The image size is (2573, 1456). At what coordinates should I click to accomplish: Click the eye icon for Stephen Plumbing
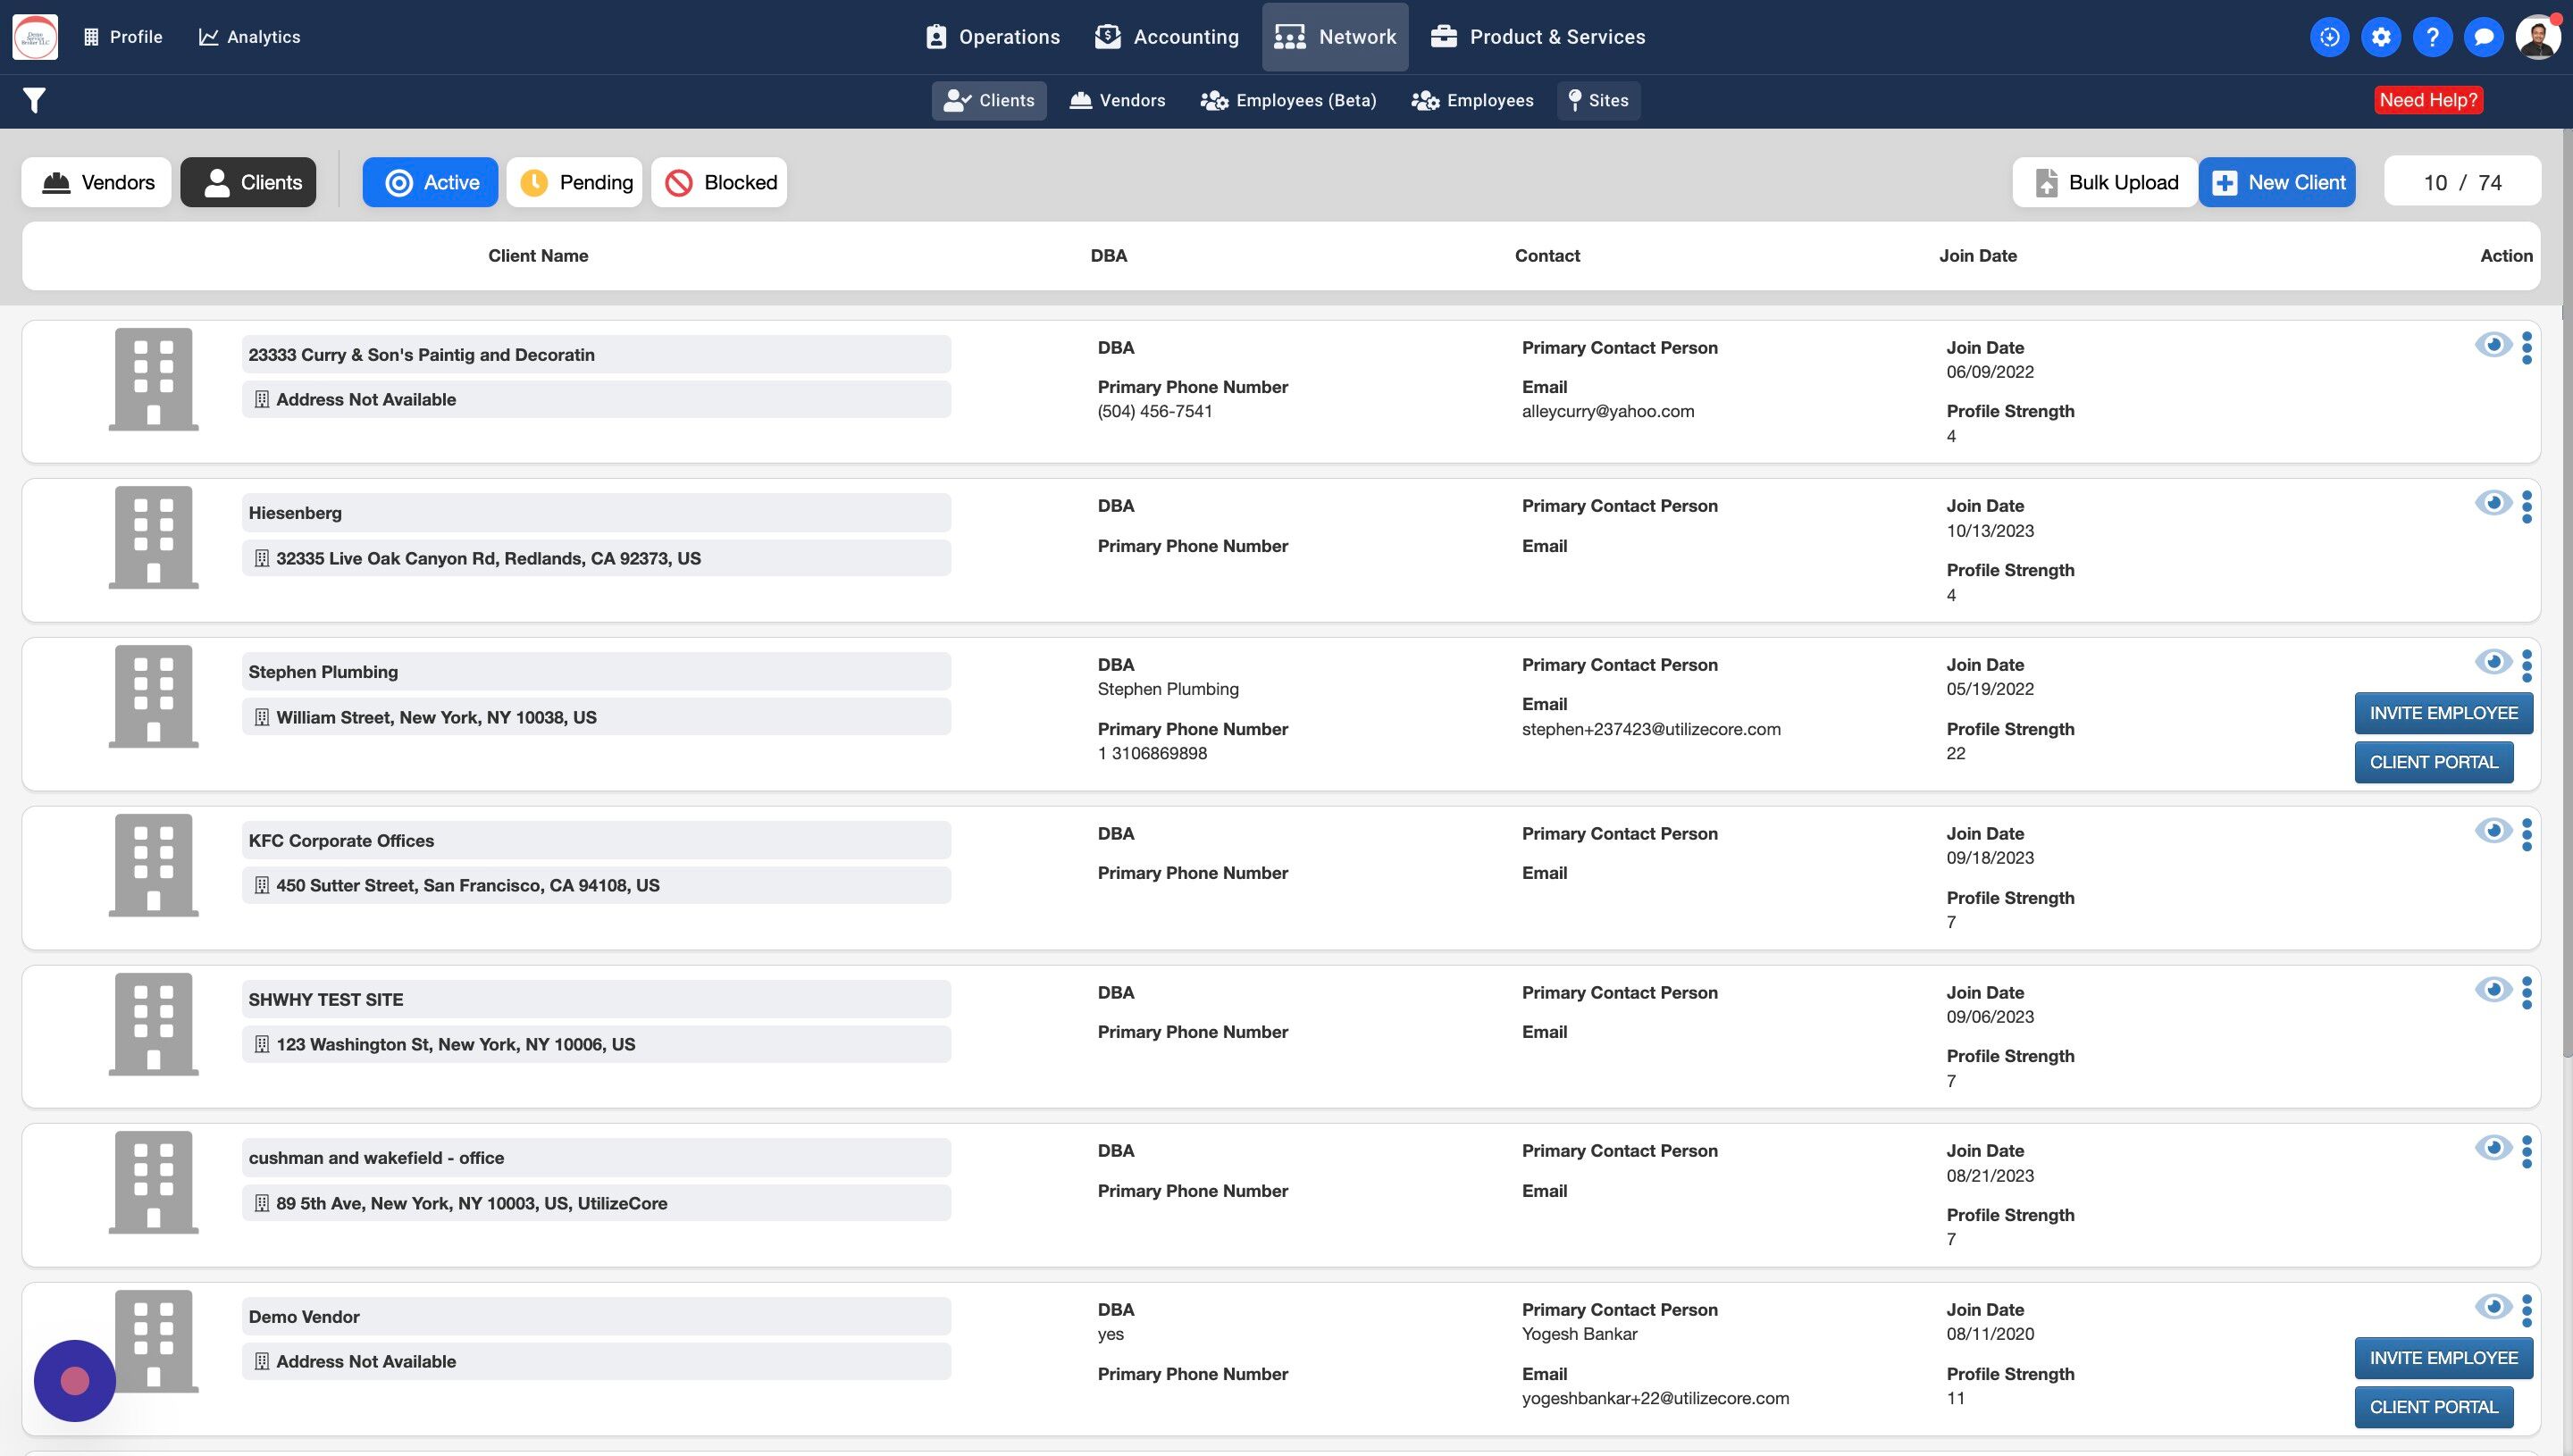coord(2493,662)
